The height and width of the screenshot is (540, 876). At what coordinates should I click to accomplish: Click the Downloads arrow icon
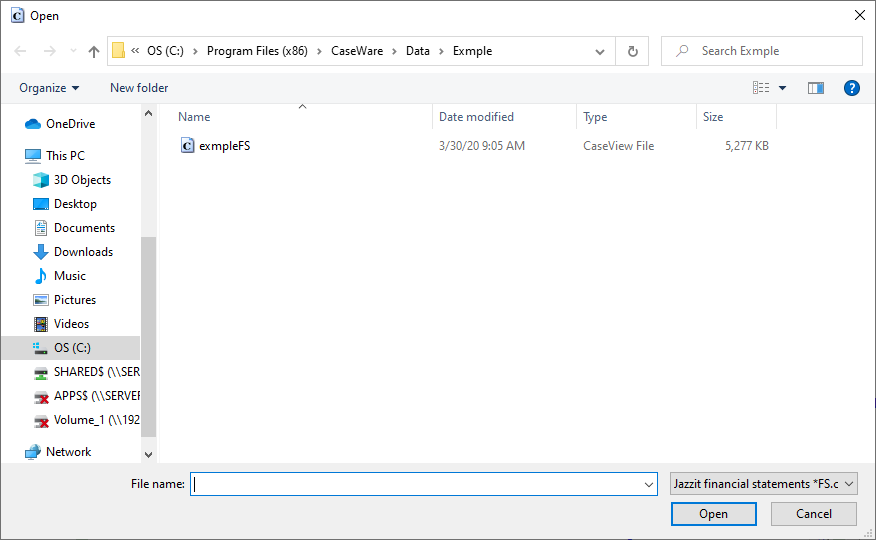tap(41, 252)
